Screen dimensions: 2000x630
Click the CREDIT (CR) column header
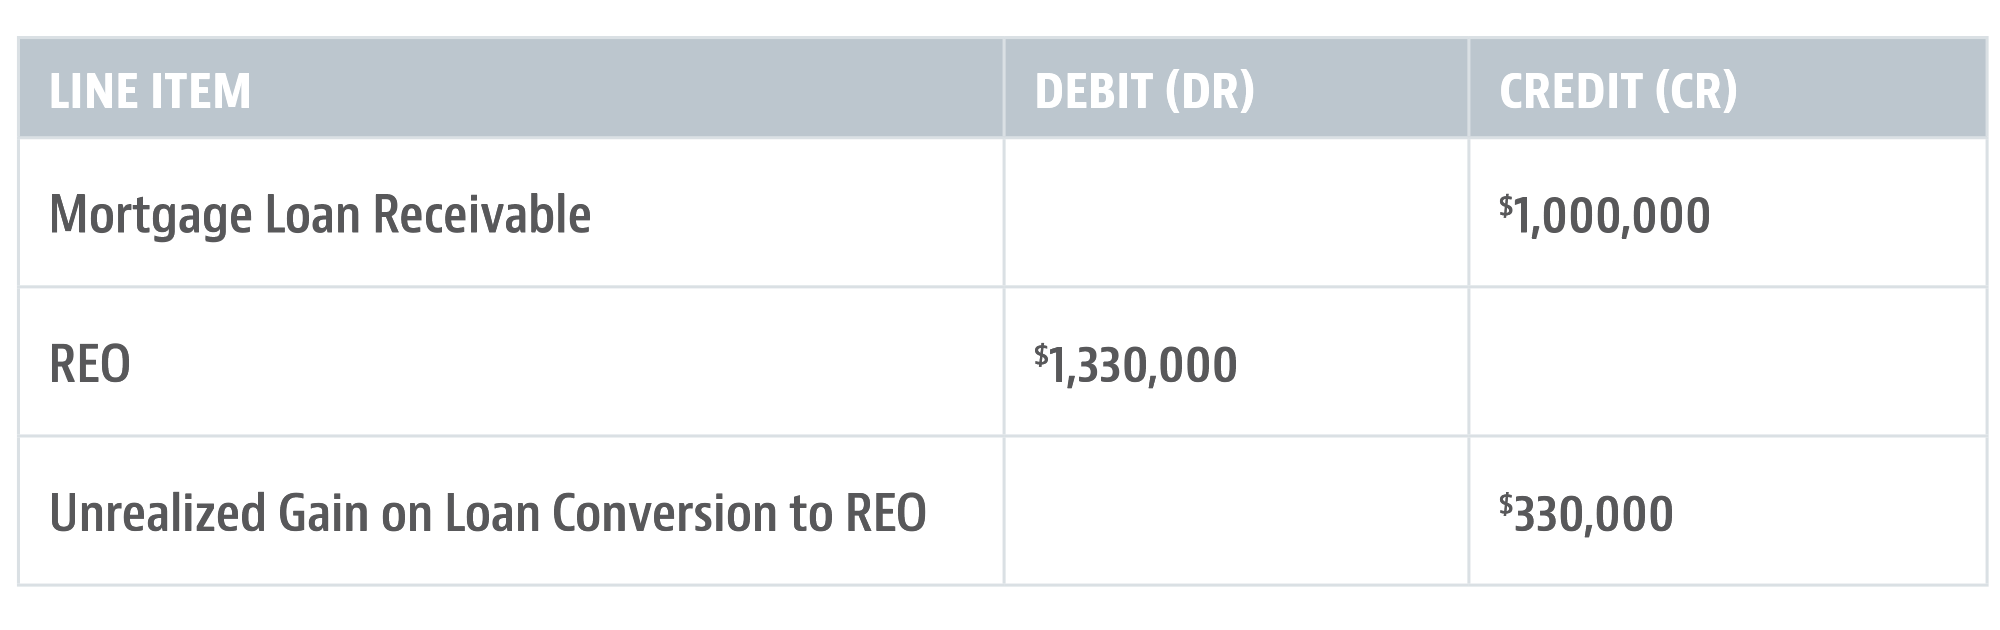[x=1618, y=91]
